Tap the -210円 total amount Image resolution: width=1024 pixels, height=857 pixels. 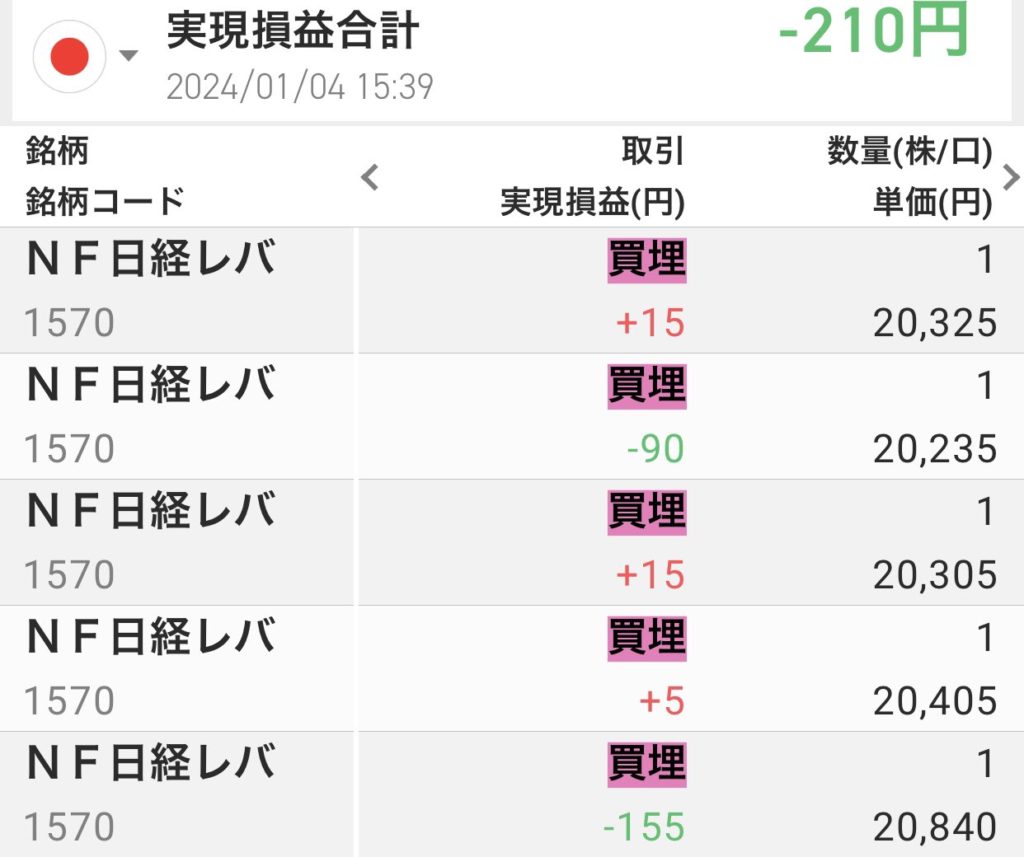[873, 33]
